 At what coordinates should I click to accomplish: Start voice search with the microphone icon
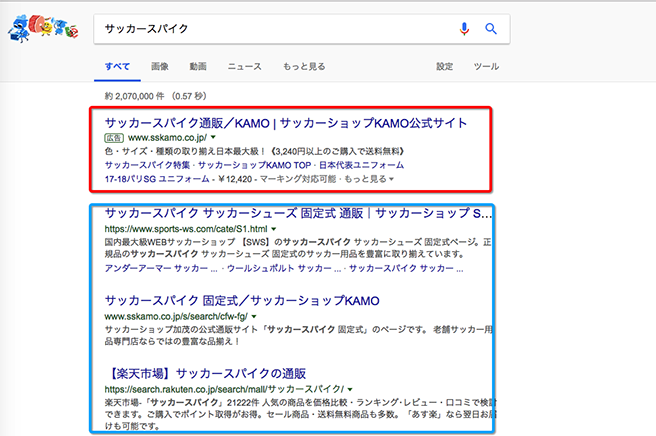pos(464,29)
